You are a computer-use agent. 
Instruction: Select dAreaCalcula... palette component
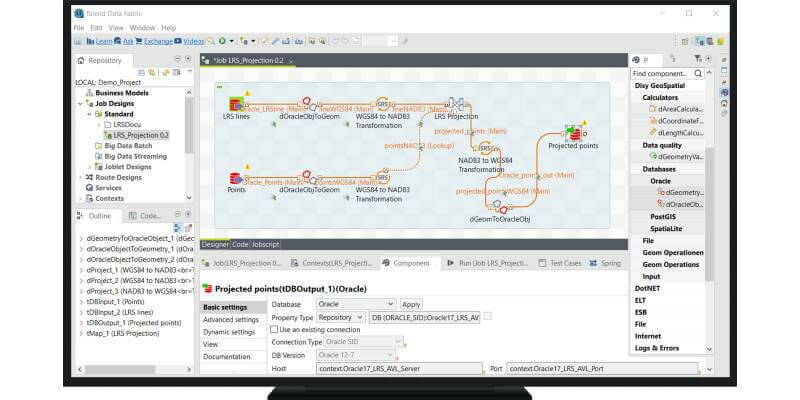(x=677, y=109)
